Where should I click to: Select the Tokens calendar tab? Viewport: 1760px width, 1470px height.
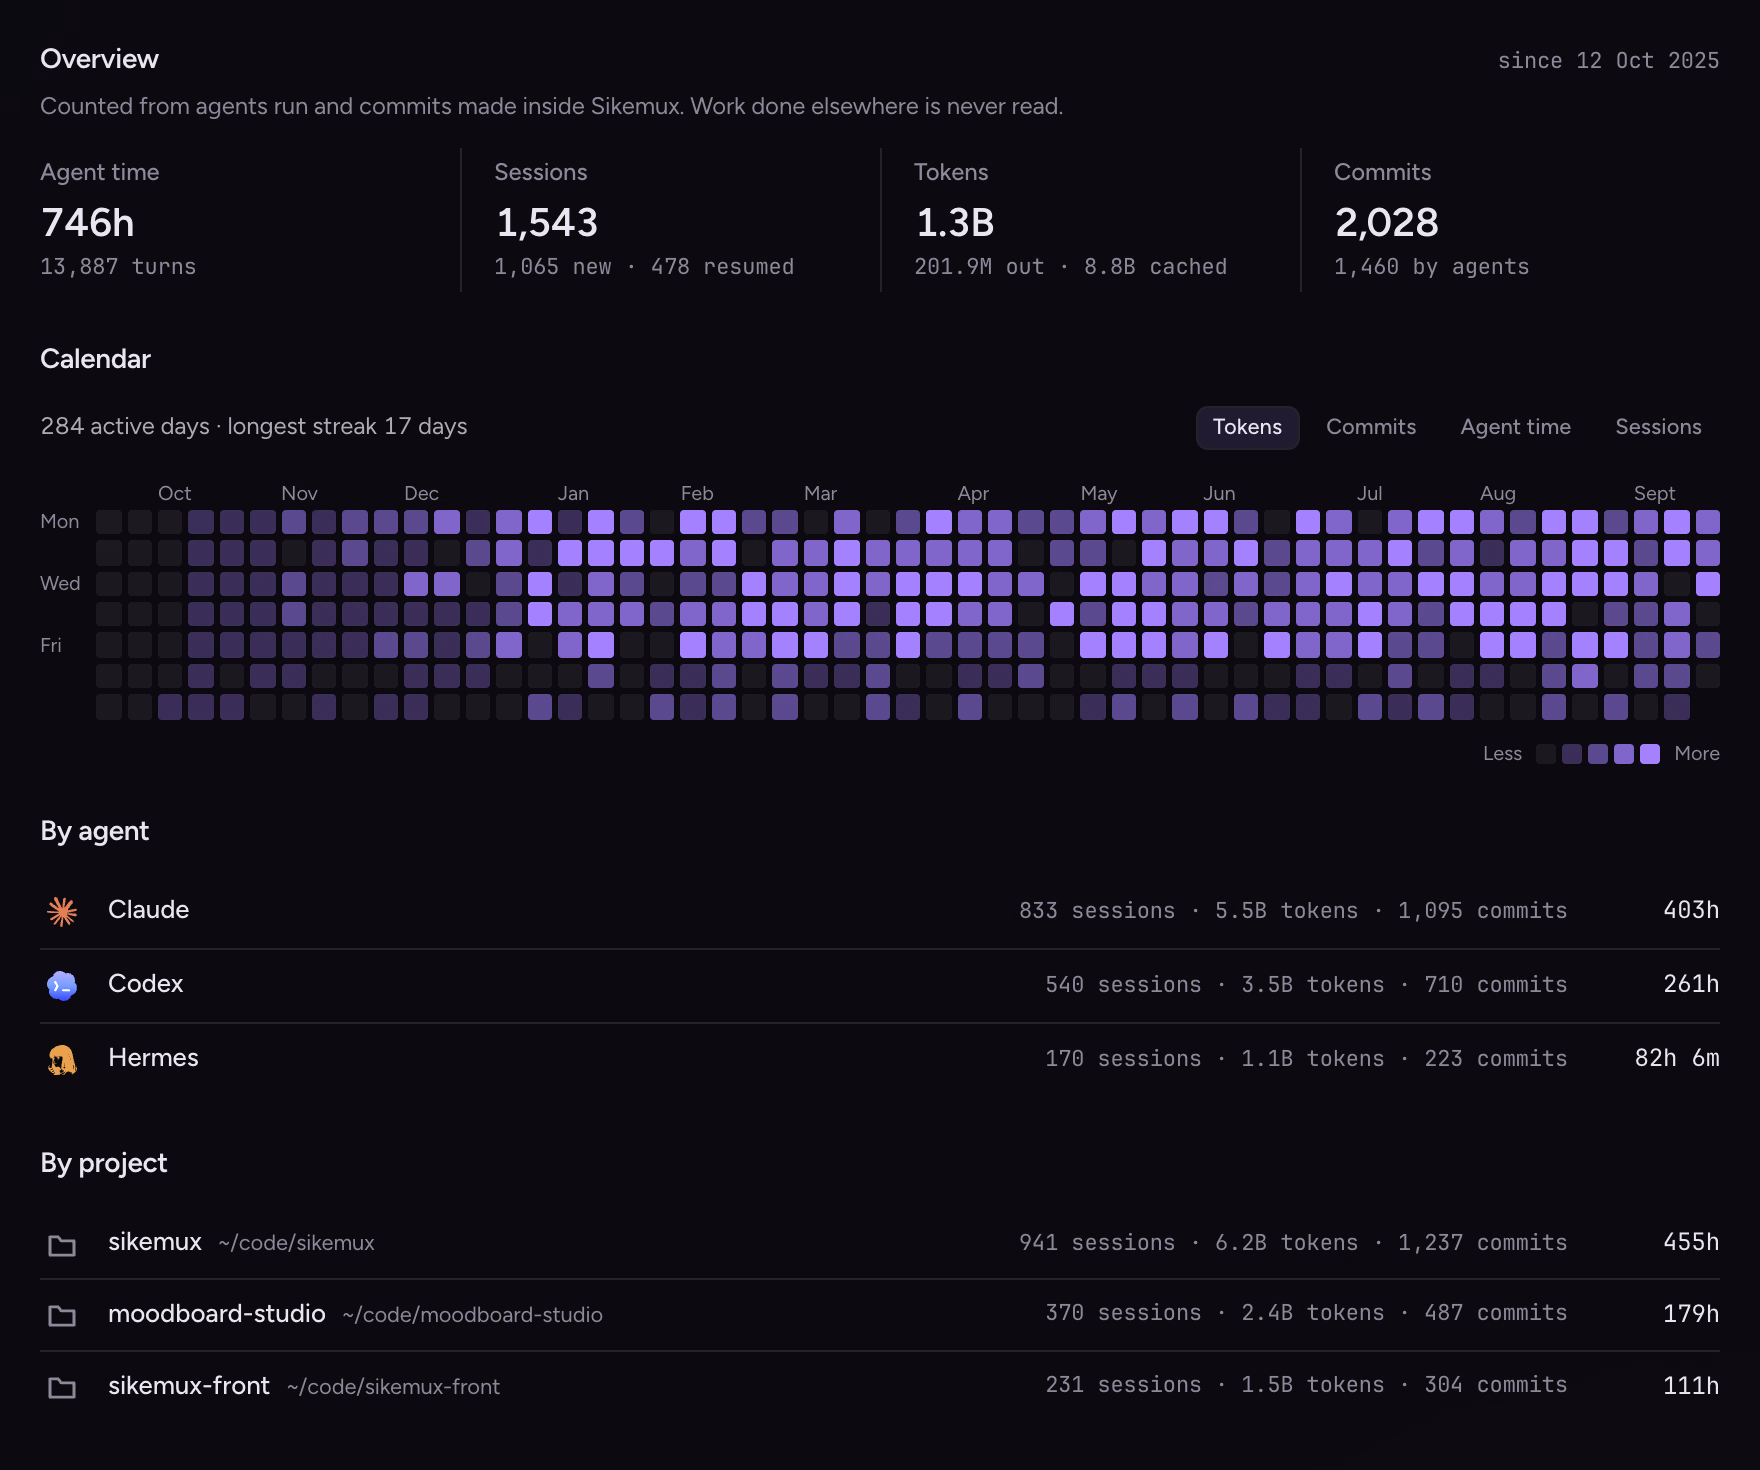point(1247,427)
